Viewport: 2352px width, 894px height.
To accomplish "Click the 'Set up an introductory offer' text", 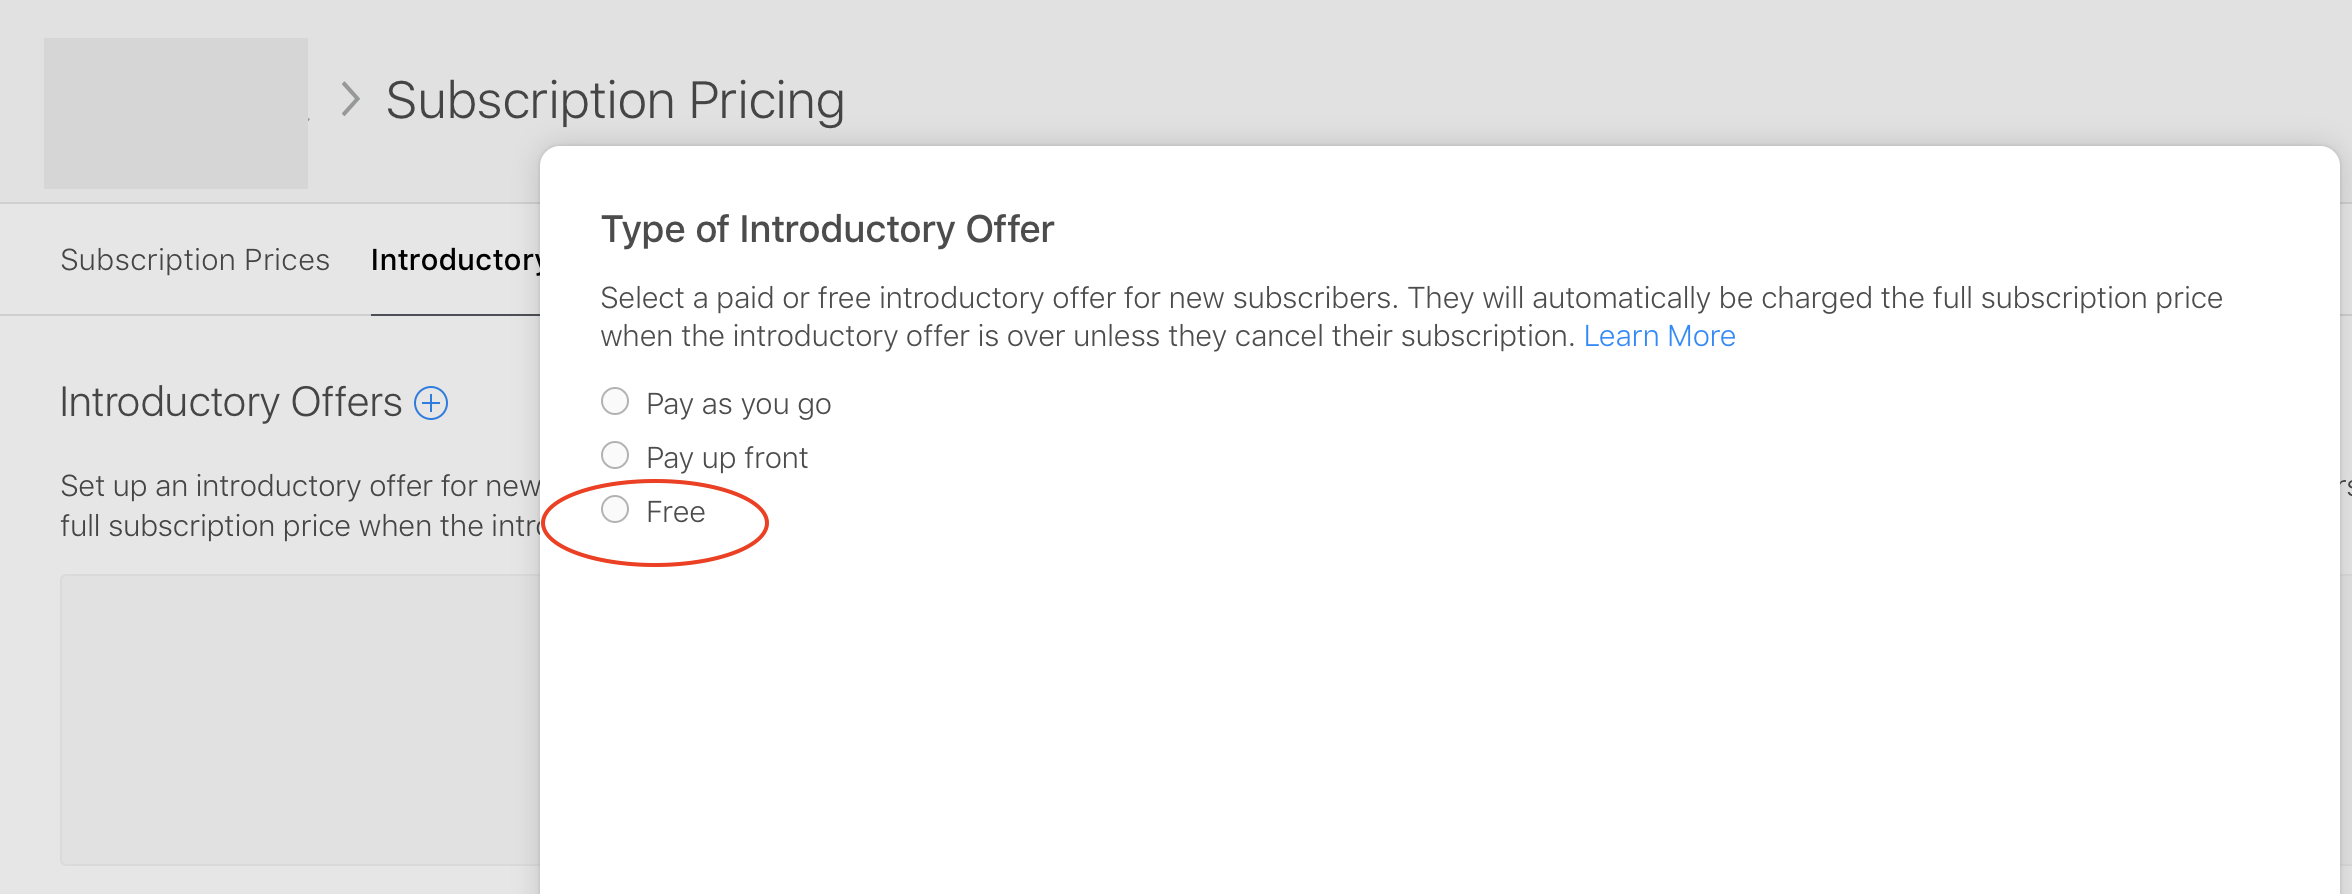I will [x=300, y=487].
